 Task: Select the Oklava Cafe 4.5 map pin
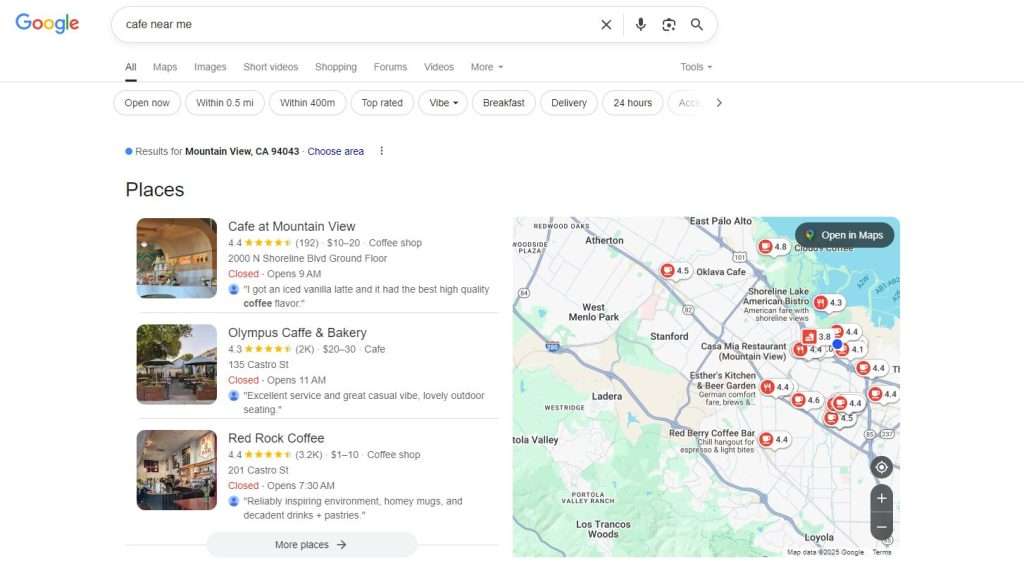675,270
